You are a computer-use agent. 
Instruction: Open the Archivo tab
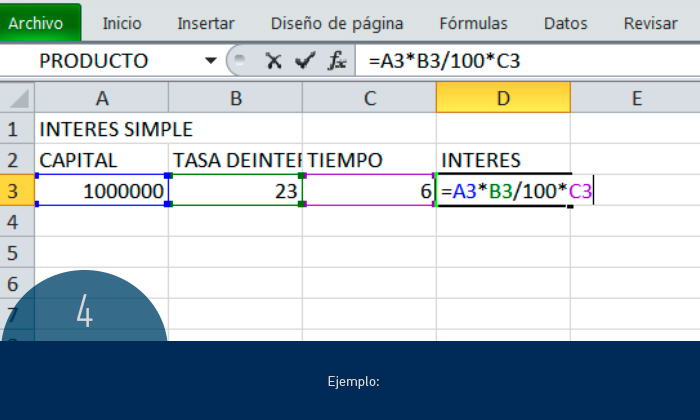click(x=36, y=22)
